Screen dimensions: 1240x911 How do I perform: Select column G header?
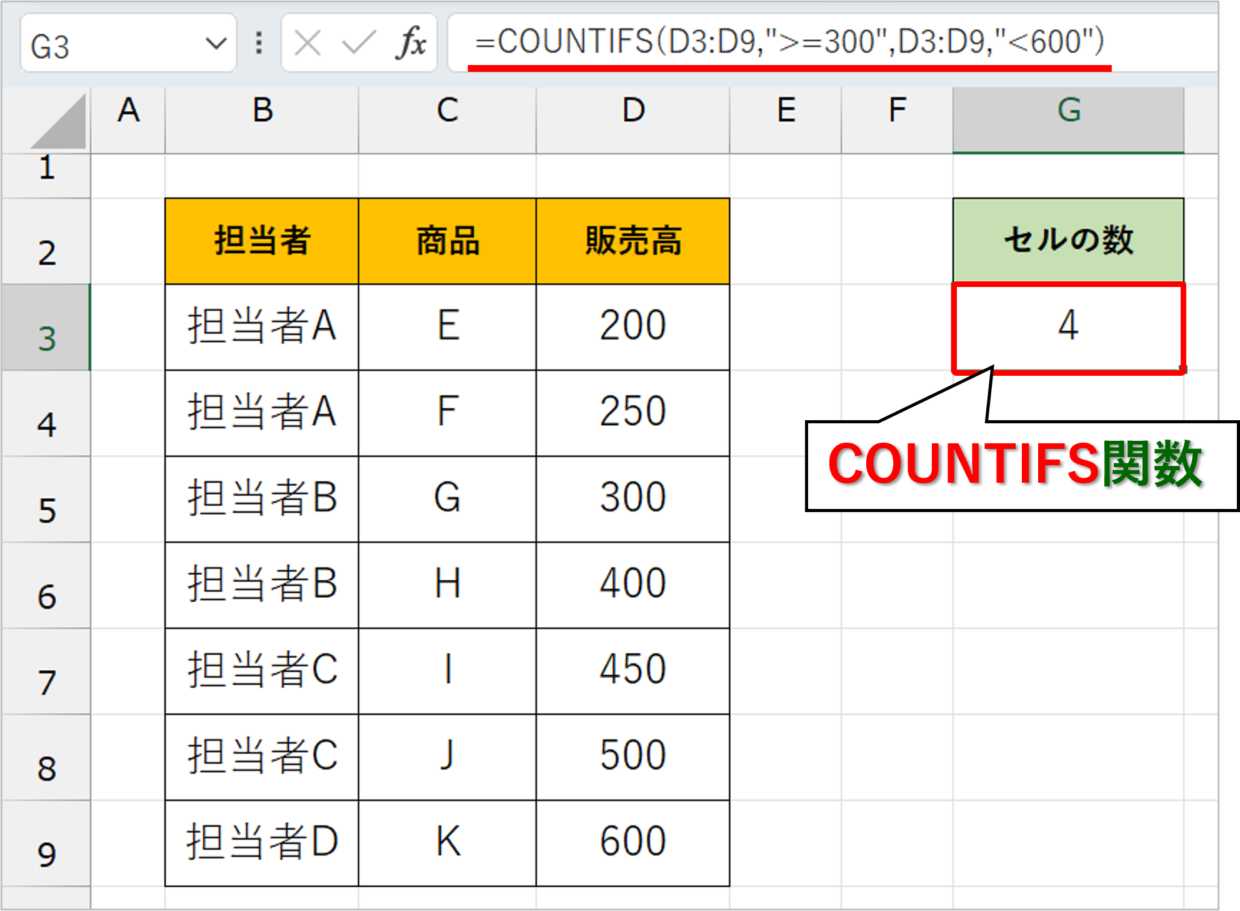click(1069, 121)
